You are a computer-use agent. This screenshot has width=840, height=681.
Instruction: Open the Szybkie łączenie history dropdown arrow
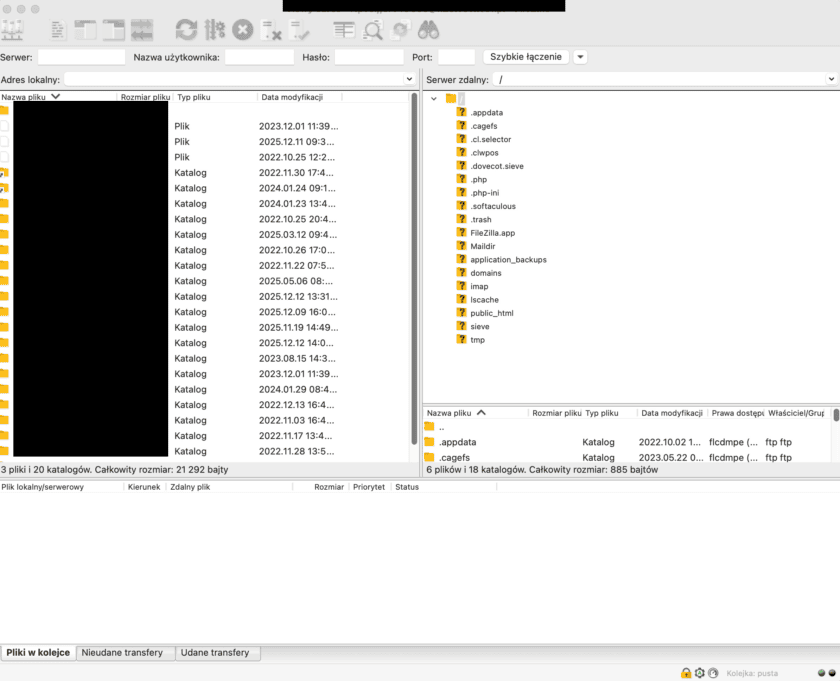(x=581, y=57)
